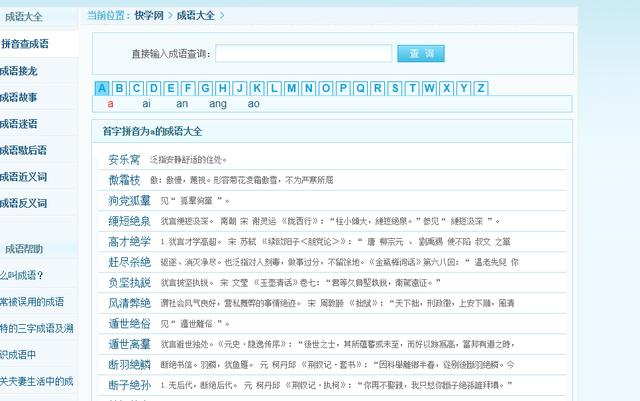This screenshot has width=640, height=401.
Task: Open the idiom 负坚执锐
Action: pos(129,283)
